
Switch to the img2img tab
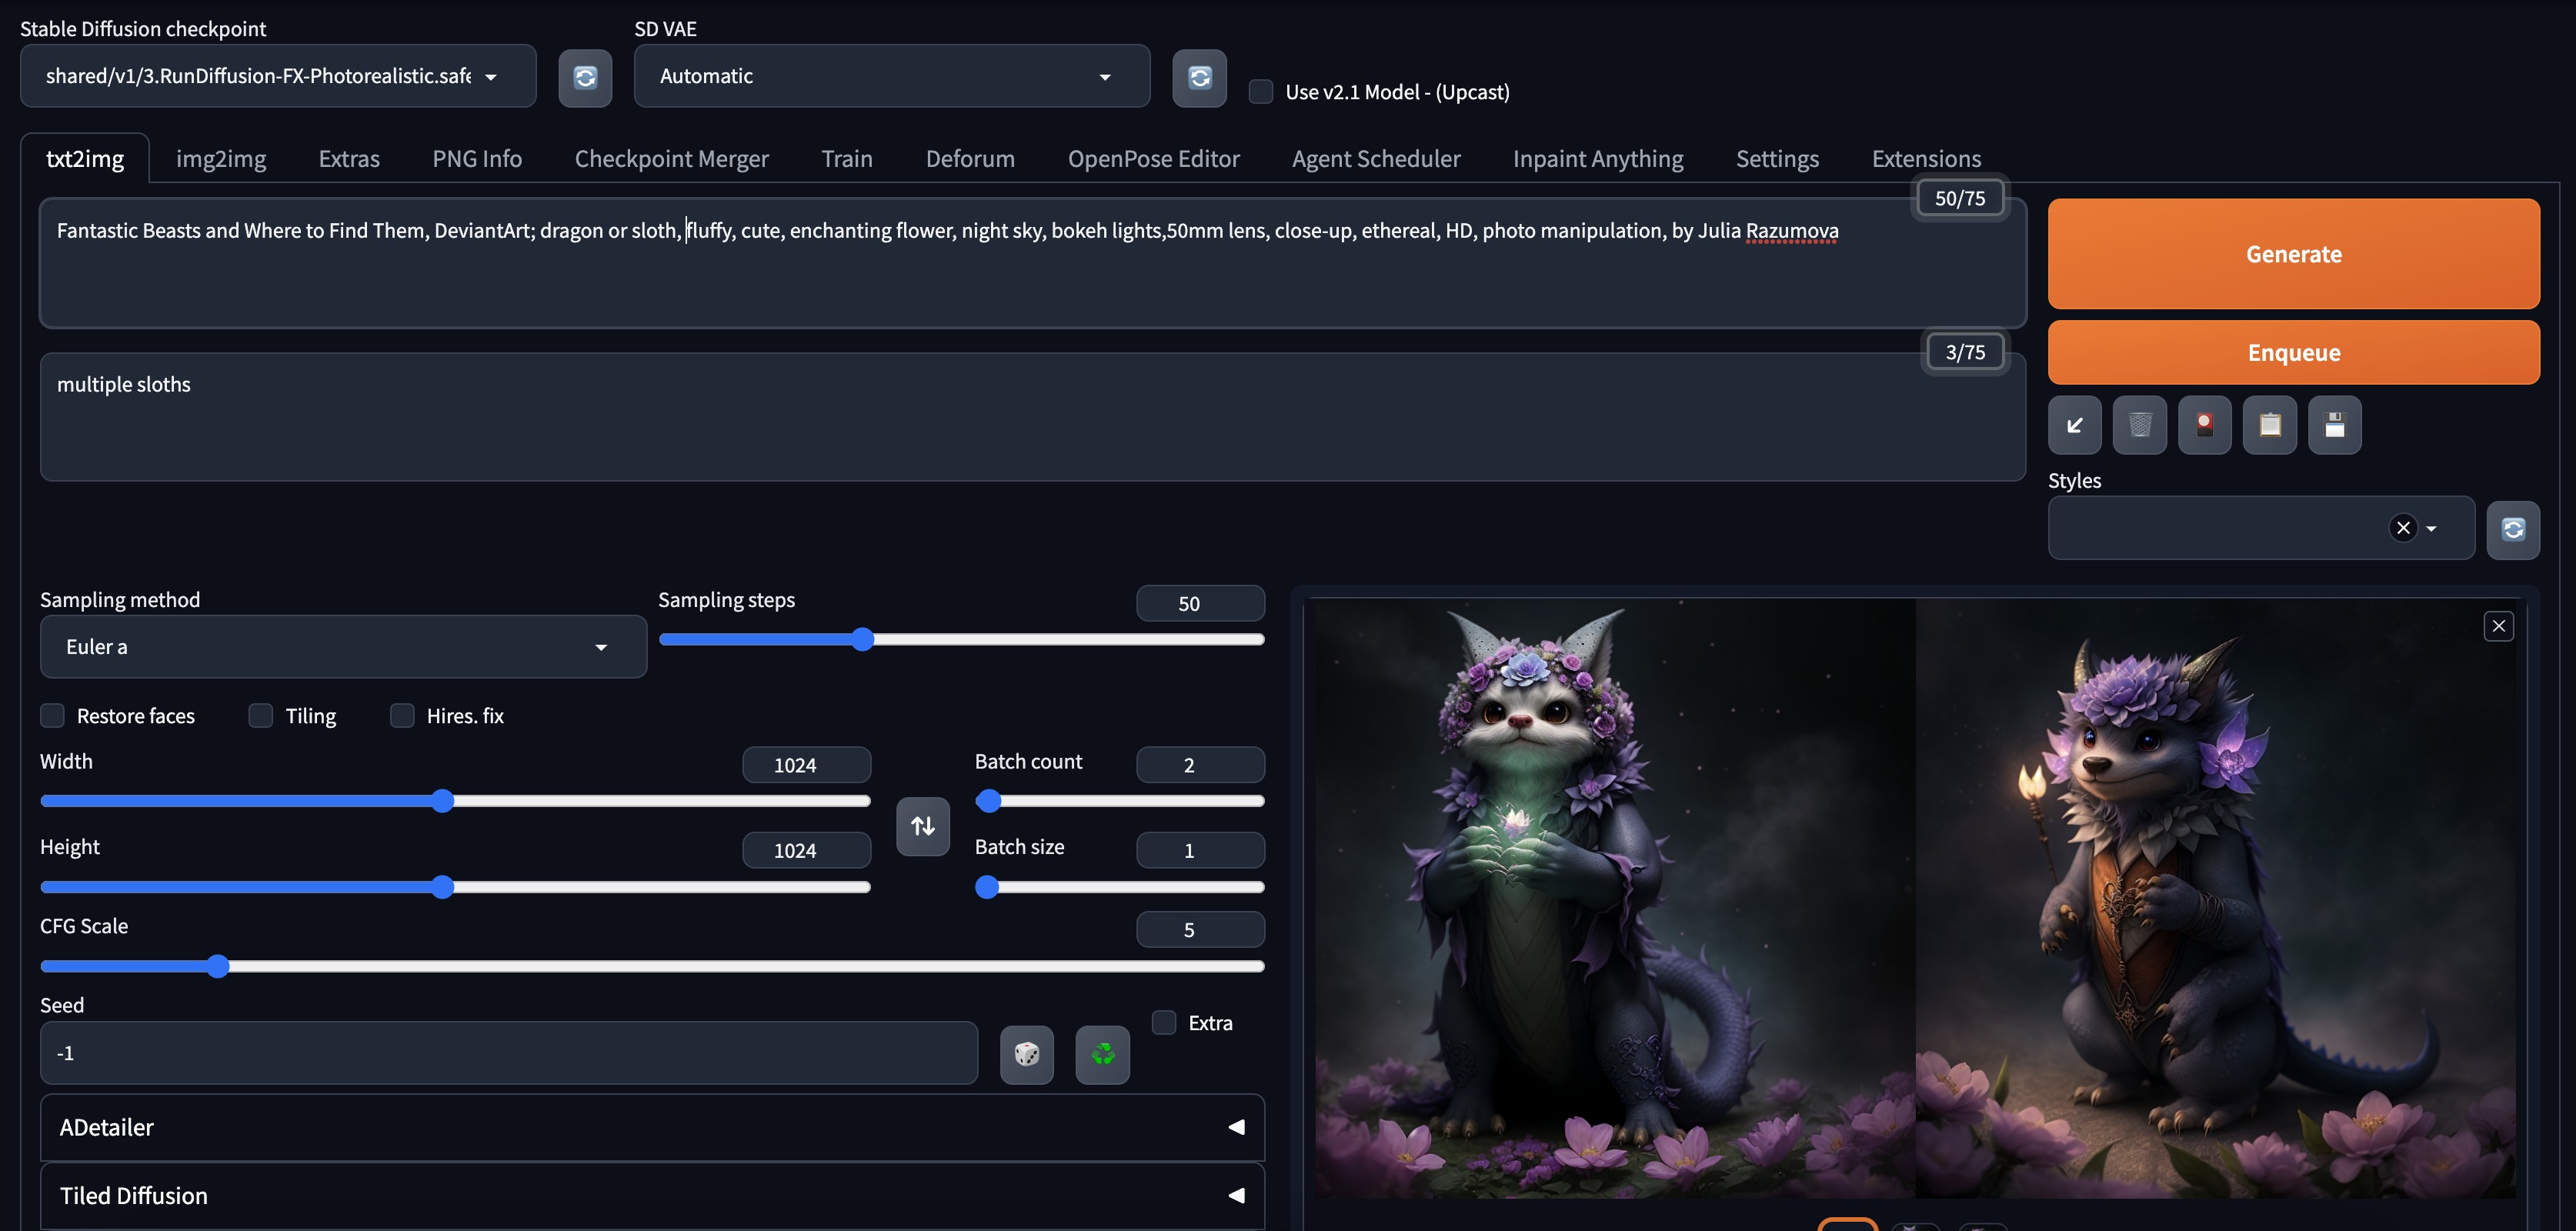click(x=221, y=159)
